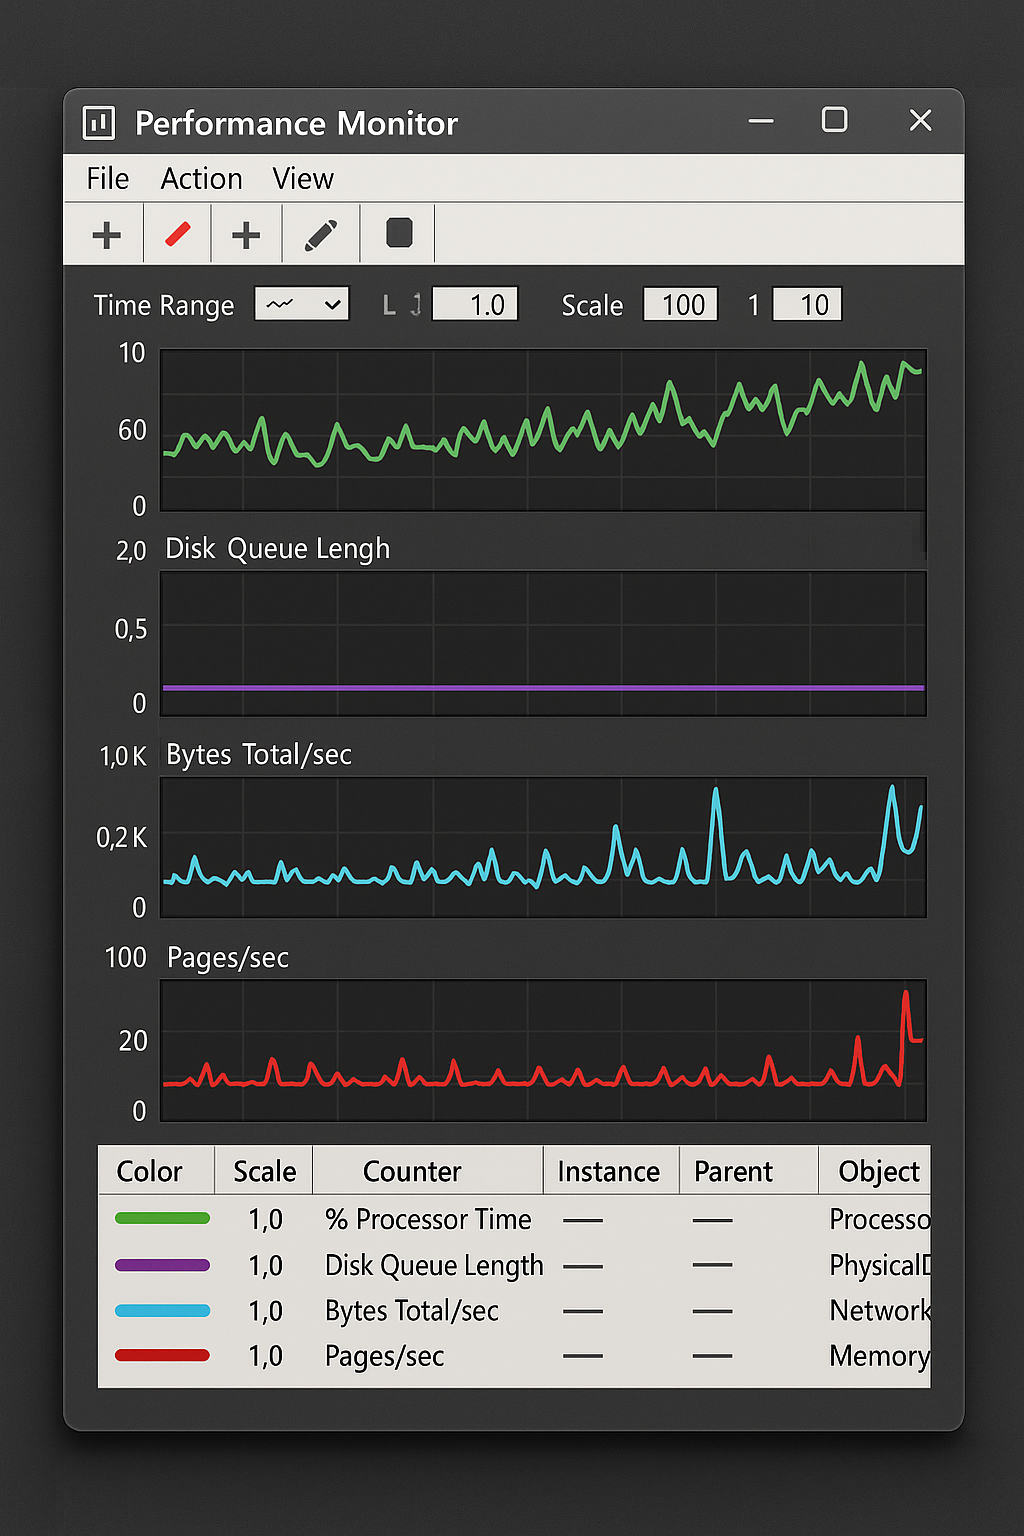Click the scale value for Pages/sec row
The width and height of the screenshot is (1024, 1536).
pyautogui.click(x=266, y=1356)
